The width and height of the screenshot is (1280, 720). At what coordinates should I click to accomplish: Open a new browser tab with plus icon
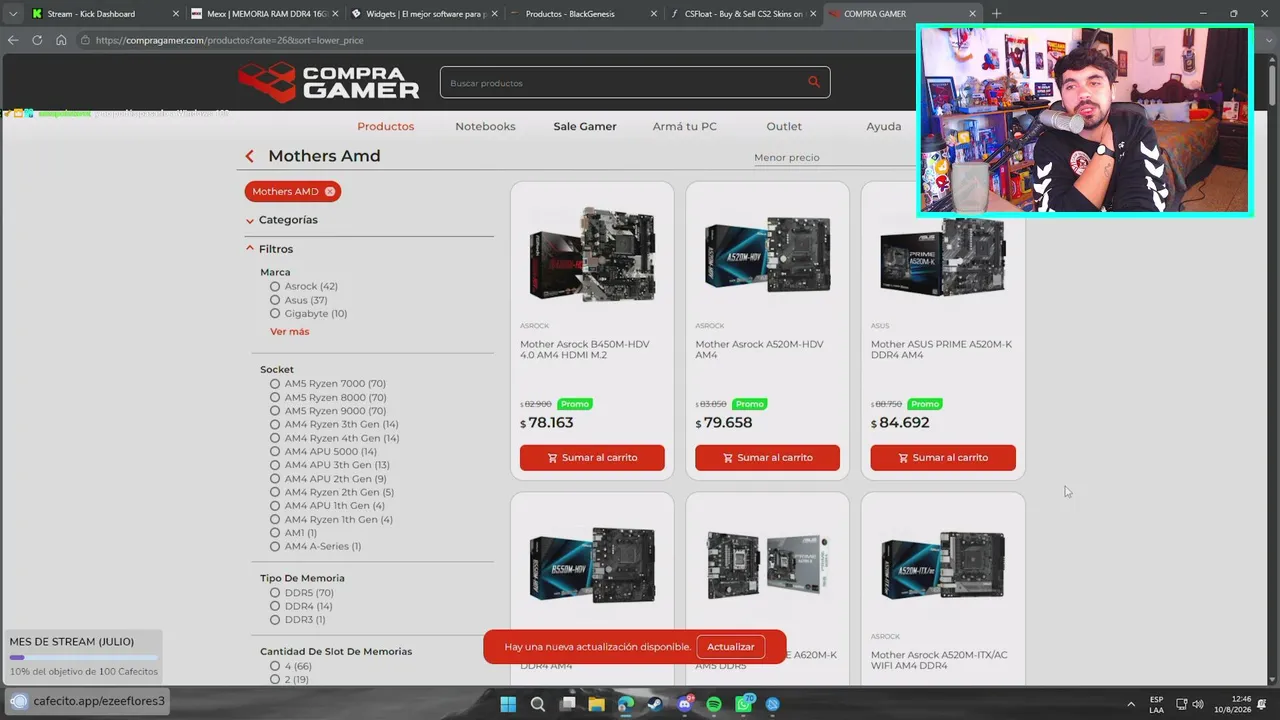tap(996, 14)
